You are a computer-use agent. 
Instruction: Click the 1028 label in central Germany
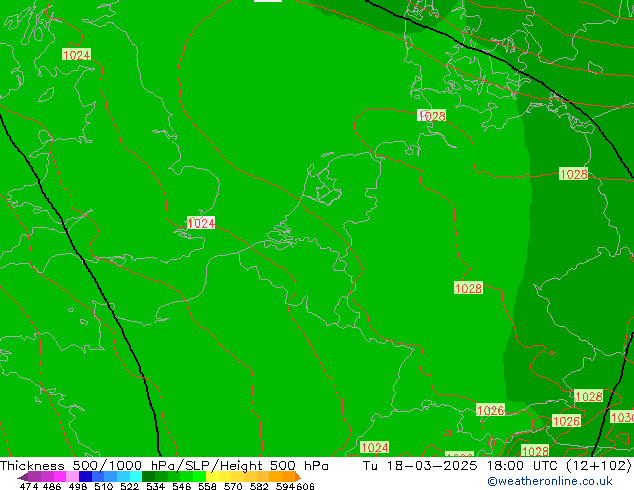point(468,288)
